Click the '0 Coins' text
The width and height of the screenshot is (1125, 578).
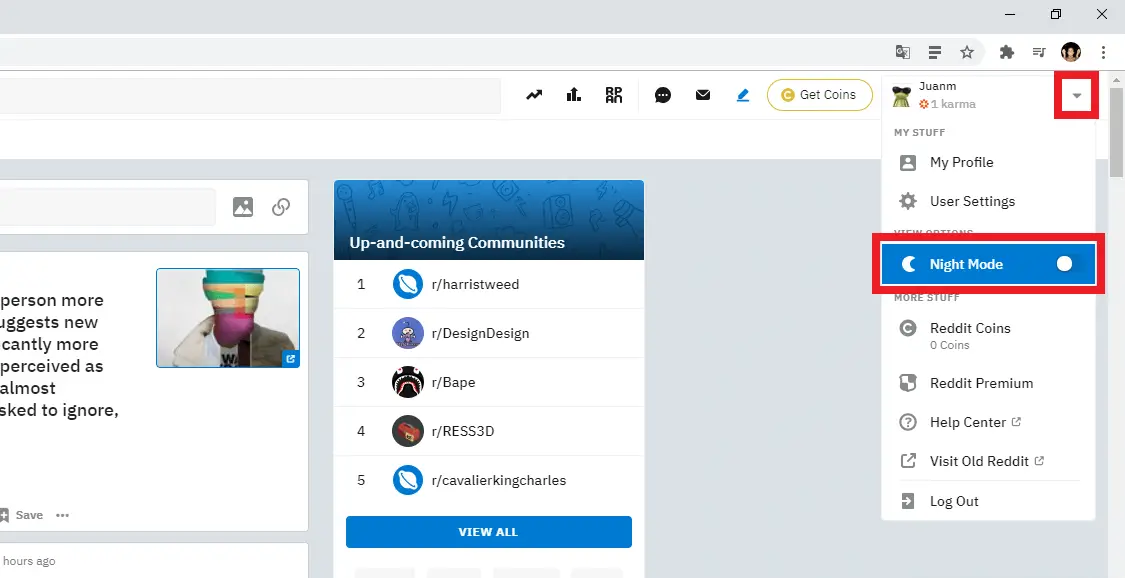coord(949,346)
